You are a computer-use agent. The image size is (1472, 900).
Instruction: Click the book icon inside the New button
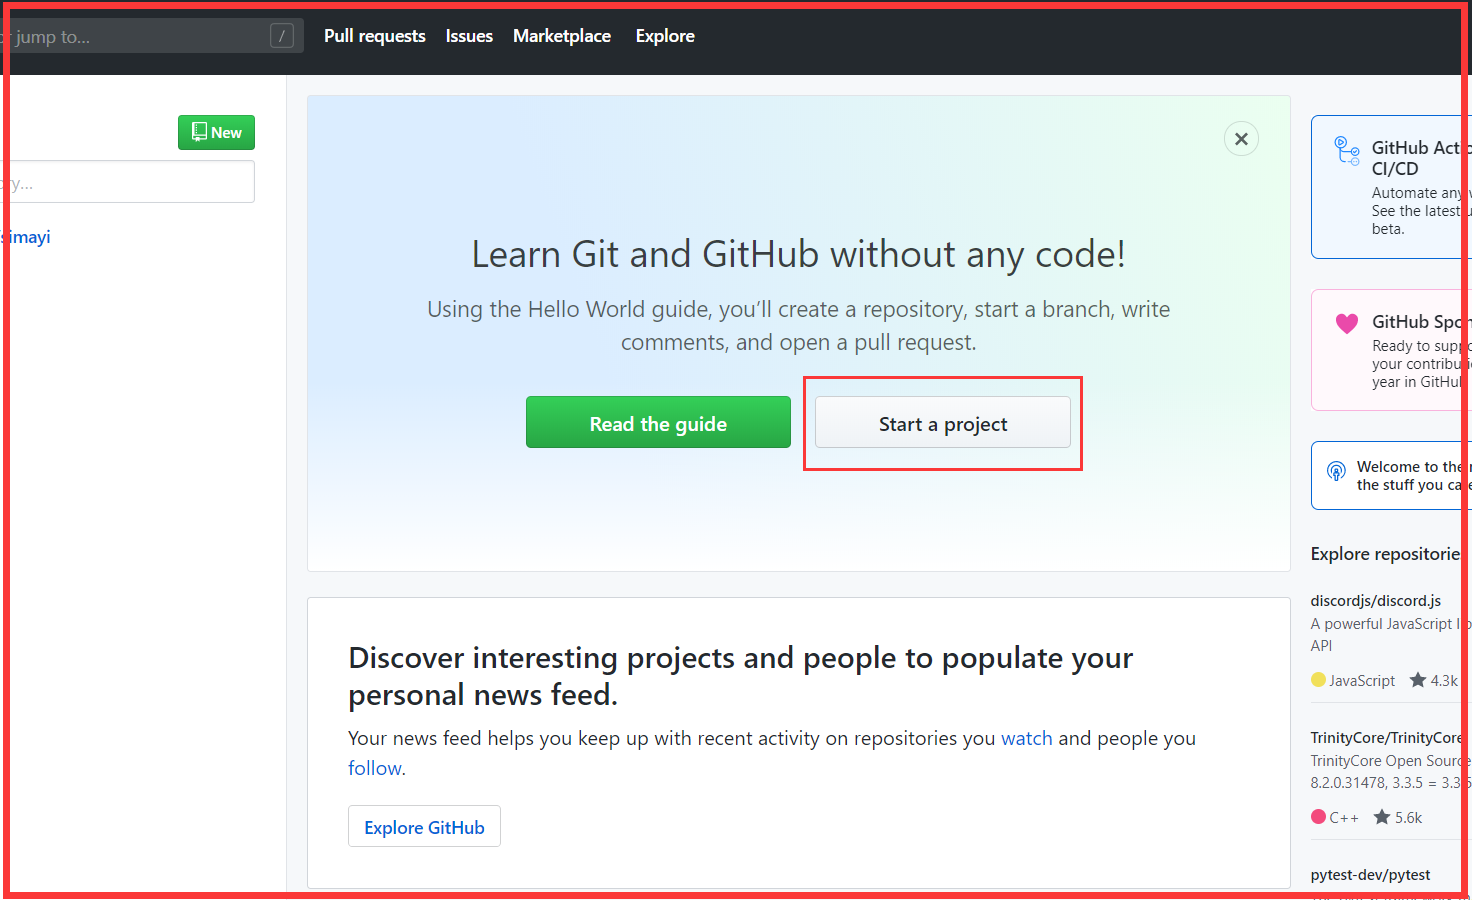198,132
